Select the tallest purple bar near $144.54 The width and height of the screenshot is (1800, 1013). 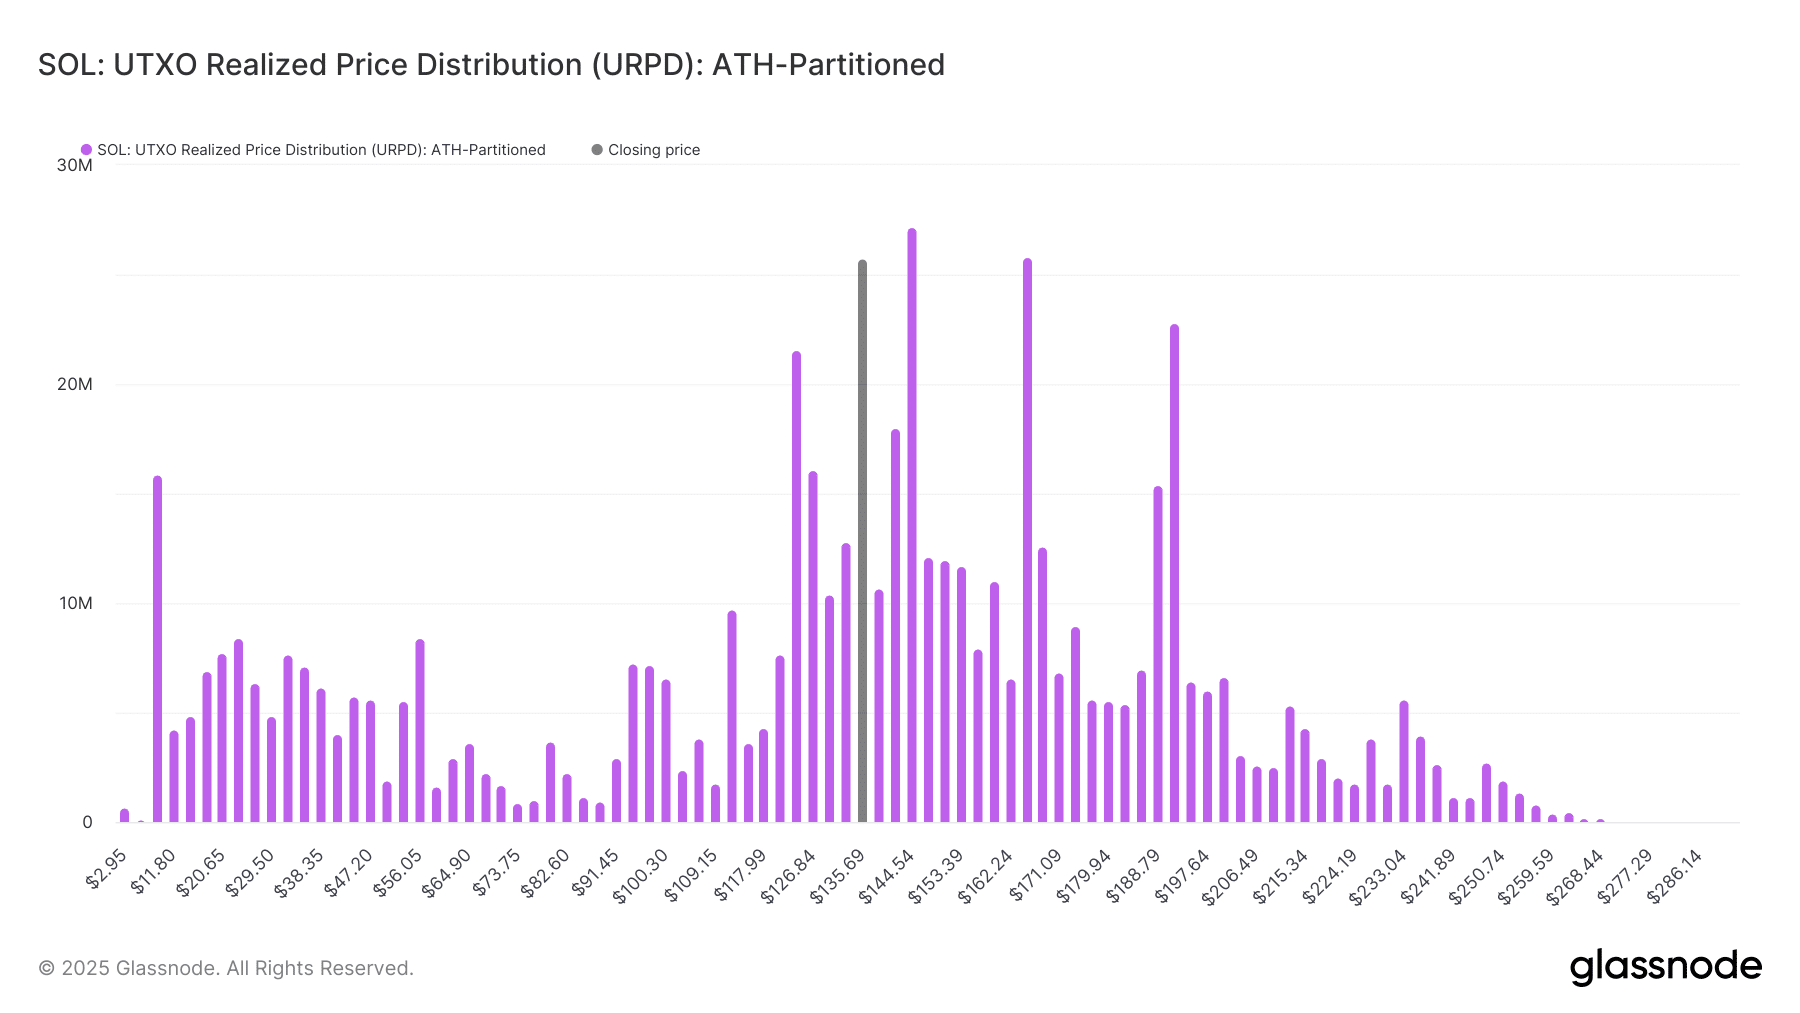click(x=912, y=525)
